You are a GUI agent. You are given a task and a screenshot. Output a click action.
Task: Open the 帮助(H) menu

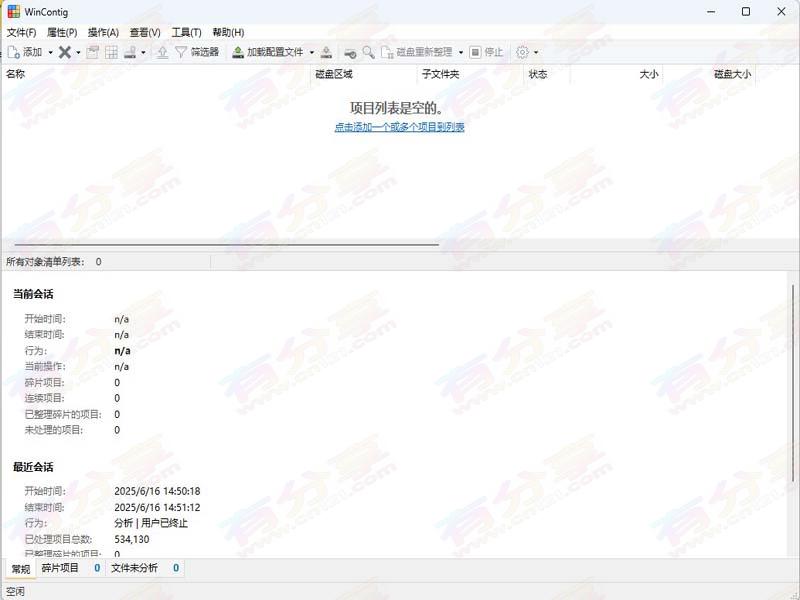pyautogui.click(x=228, y=32)
